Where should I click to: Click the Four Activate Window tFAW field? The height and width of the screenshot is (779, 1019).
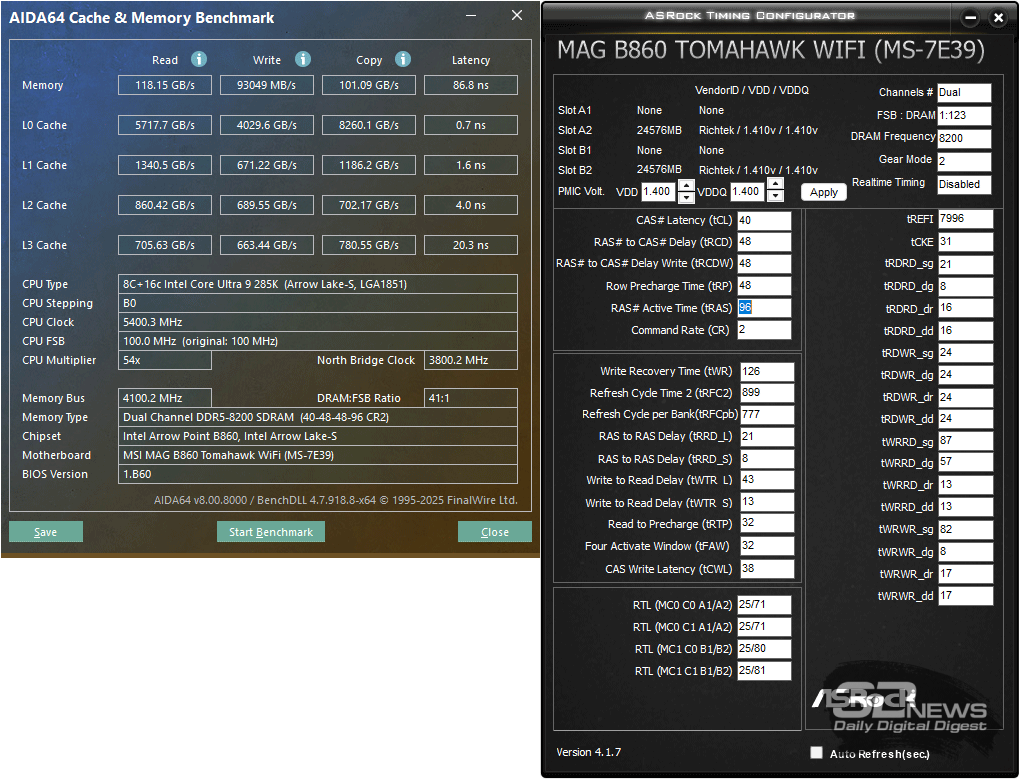tap(767, 546)
